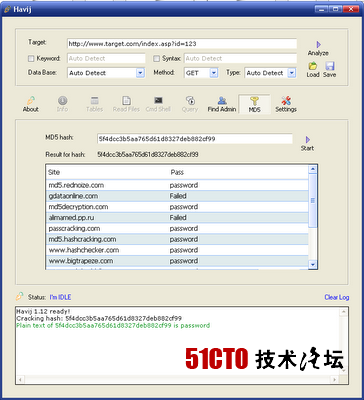Expand the Type Auto Detect dropdown
This screenshot has height=400, width=364.
coord(292,73)
